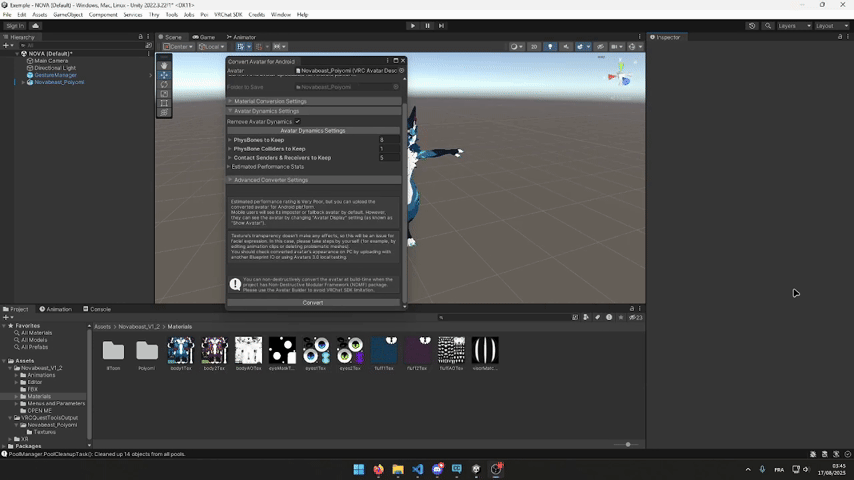Switch to the Console tab
The height and width of the screenshot is (480, 854).
pyautogui.click(x=99, y=309)
